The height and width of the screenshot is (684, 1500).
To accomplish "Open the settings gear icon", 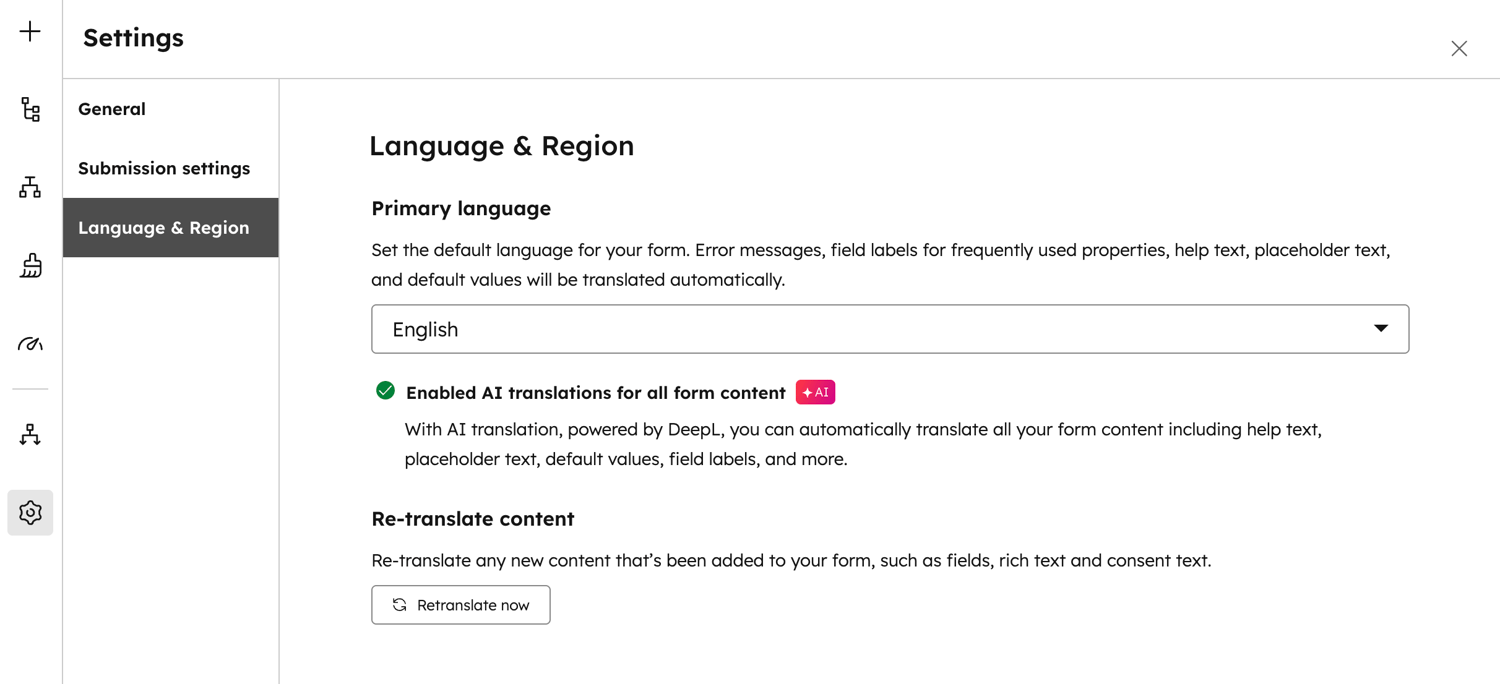I will tap(29, 512).
